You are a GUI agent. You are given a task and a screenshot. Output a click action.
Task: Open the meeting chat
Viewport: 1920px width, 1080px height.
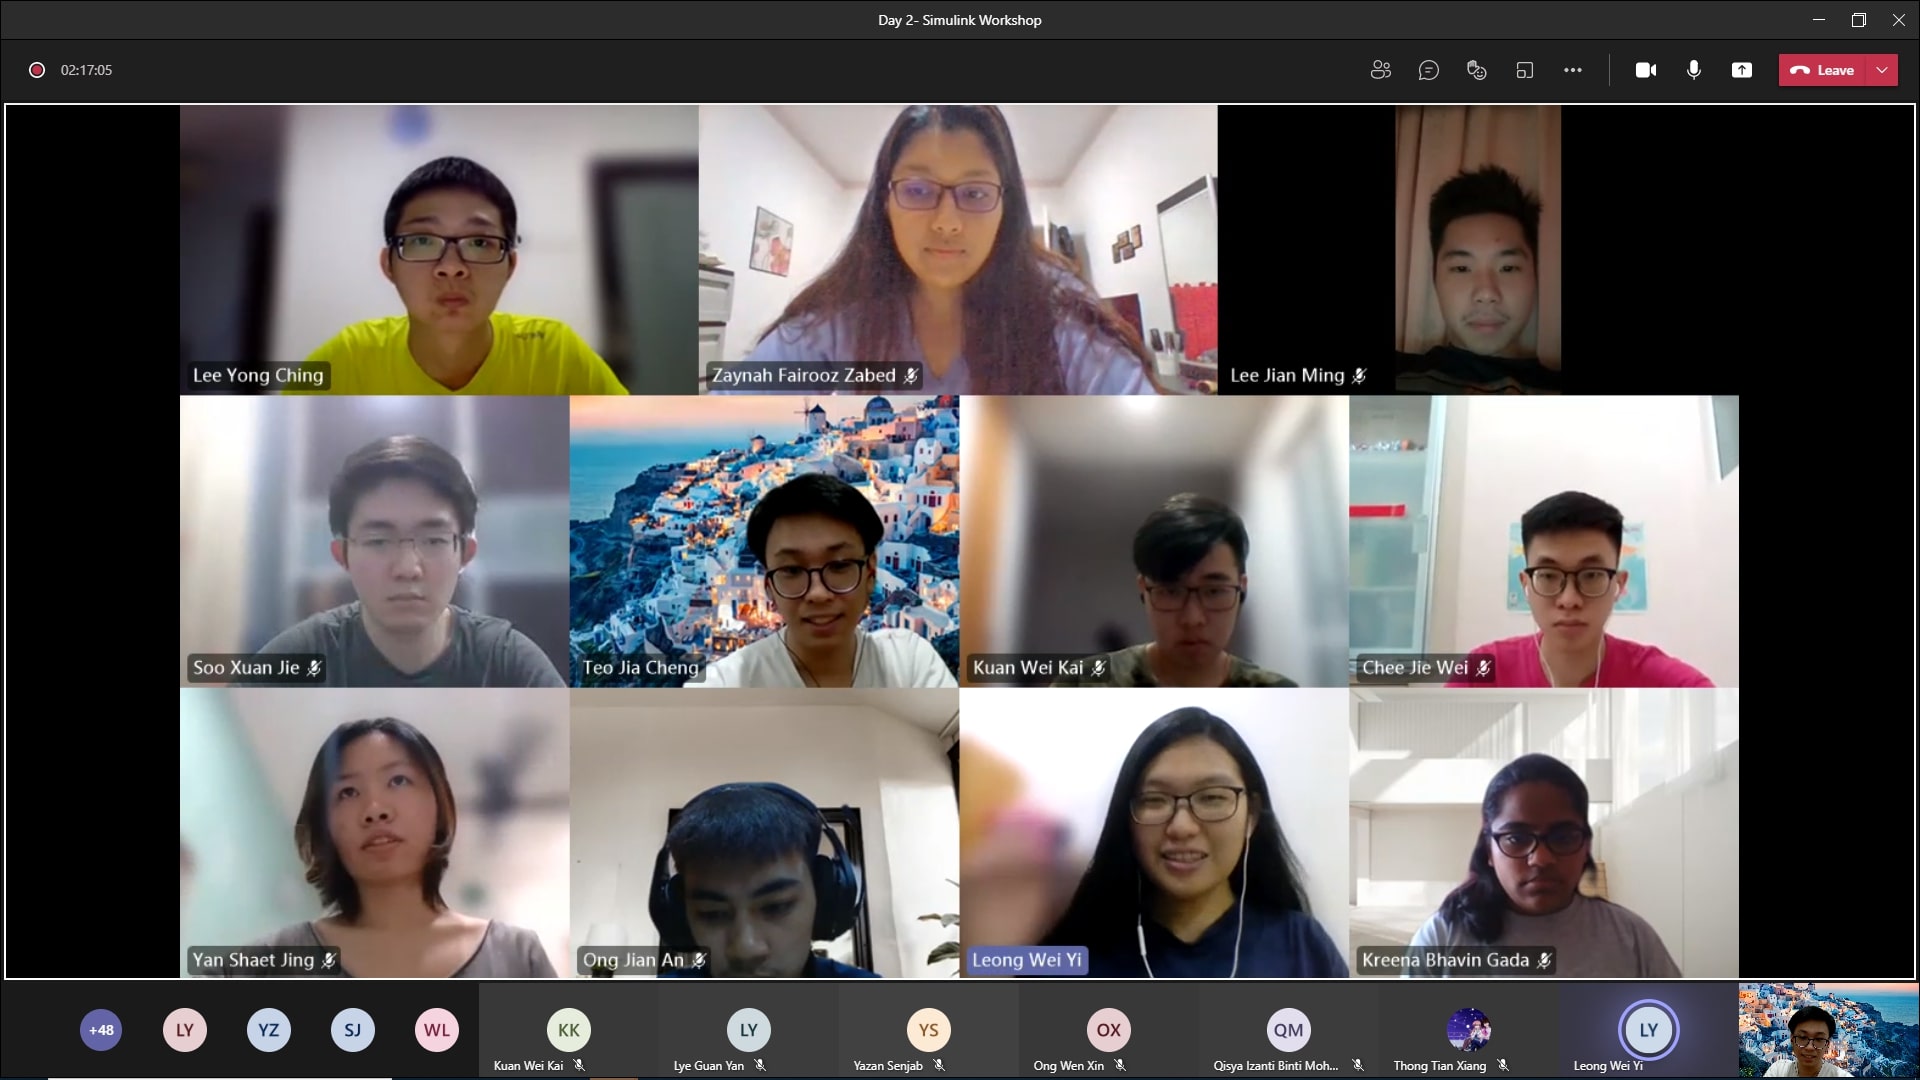pyautogui.click(x=1428, y=70)
